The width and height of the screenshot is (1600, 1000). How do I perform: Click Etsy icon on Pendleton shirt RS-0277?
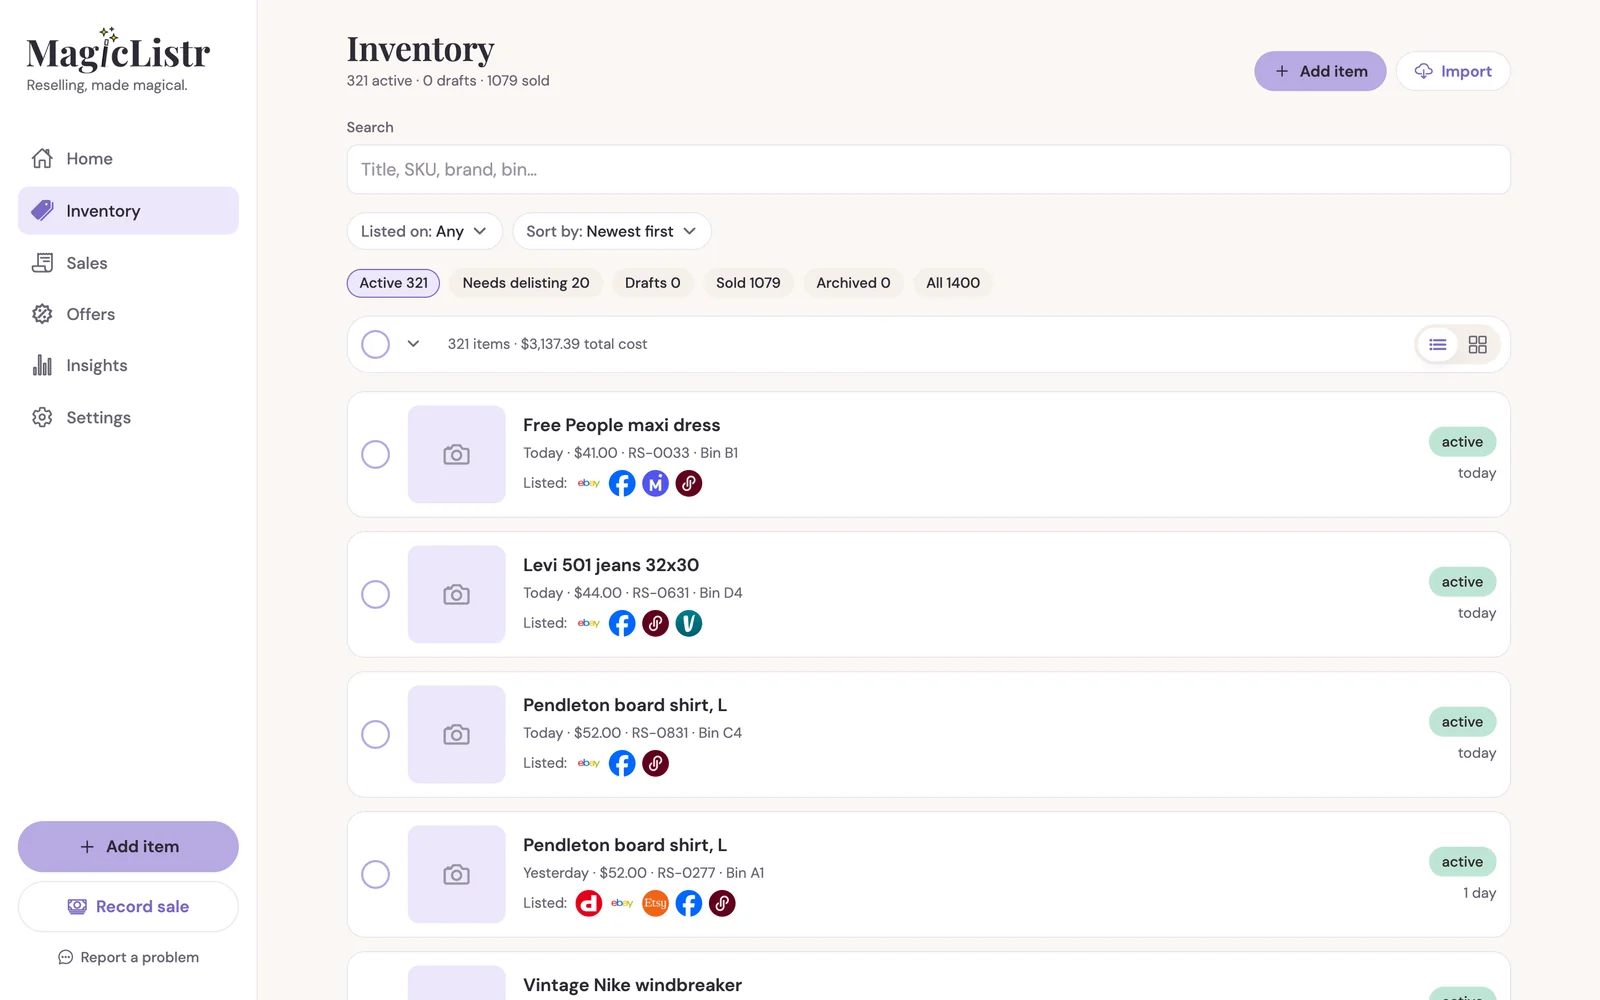coord(655,904)
